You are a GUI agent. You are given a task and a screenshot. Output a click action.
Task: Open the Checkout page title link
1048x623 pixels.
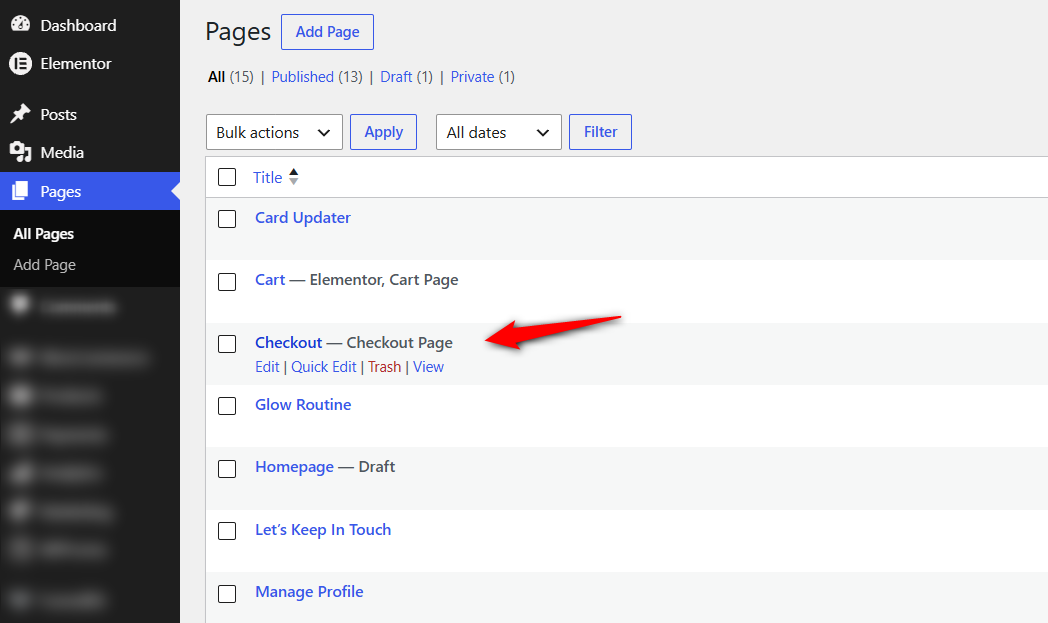289,342
